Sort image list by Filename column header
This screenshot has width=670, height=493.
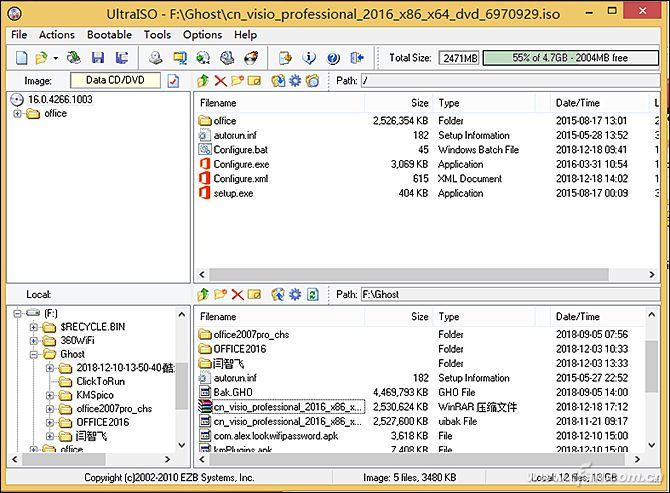click(281, 103)
